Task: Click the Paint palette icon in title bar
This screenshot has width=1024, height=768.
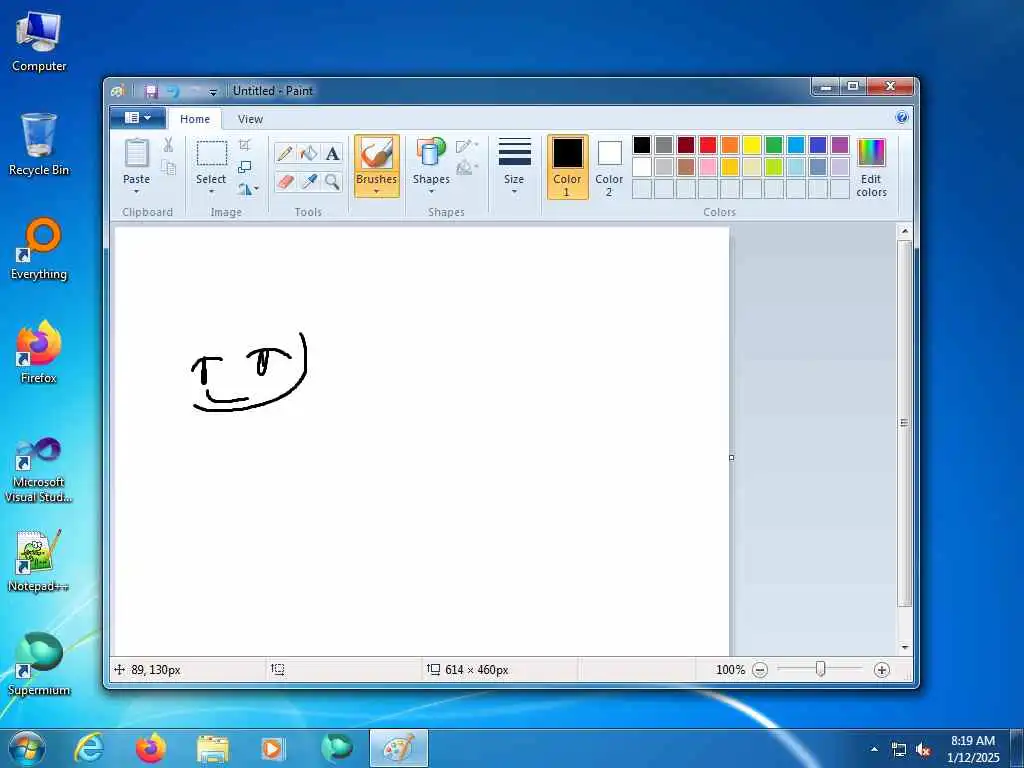Action: coord(118,91)
